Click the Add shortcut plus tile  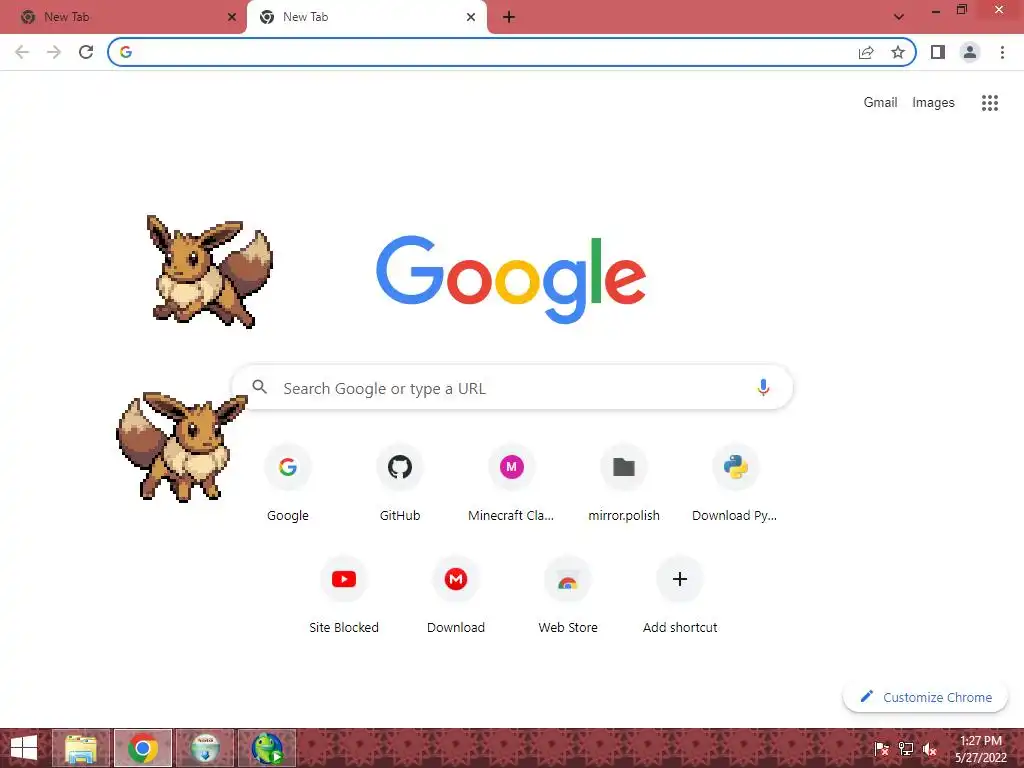[x=680, y=595]
